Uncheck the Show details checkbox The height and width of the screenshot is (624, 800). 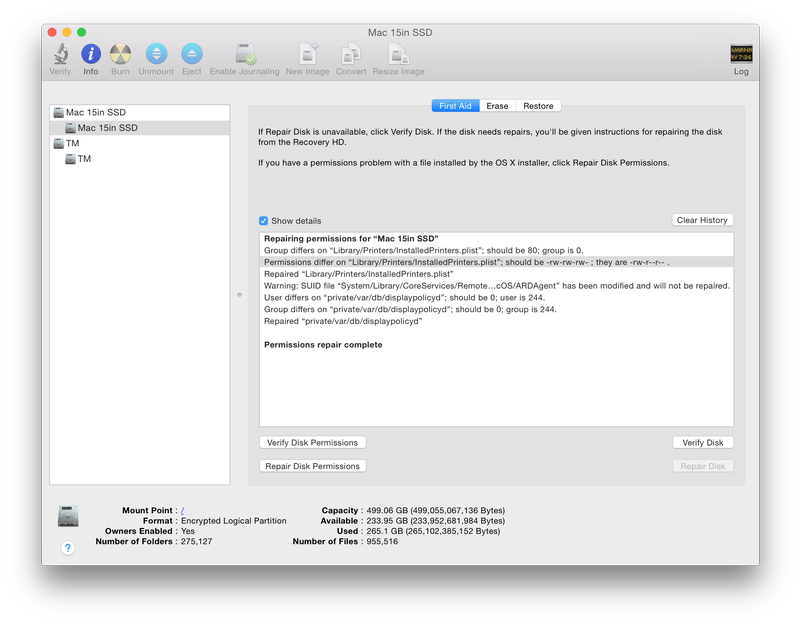(263, 221)
